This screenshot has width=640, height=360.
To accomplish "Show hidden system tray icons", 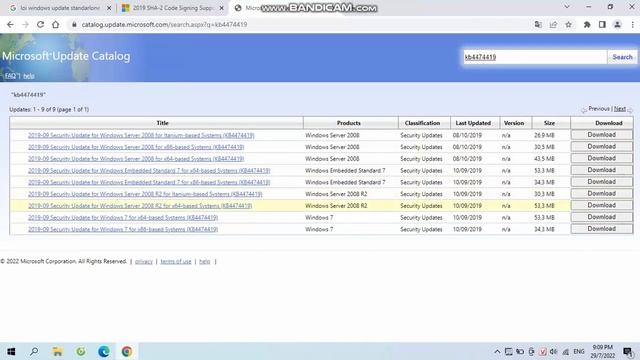I will point(497,351).
